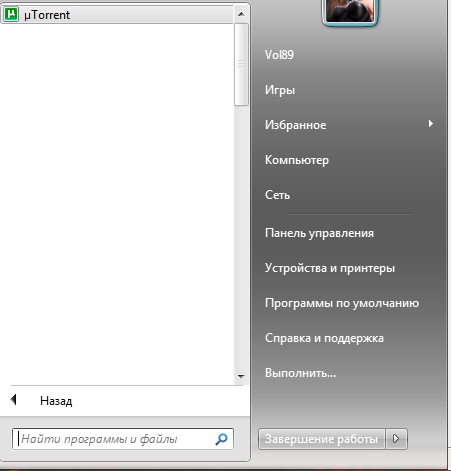Click the green µTorrent icon
The width and height of the screenshot is (451, 471).
(x=12, y=14)
